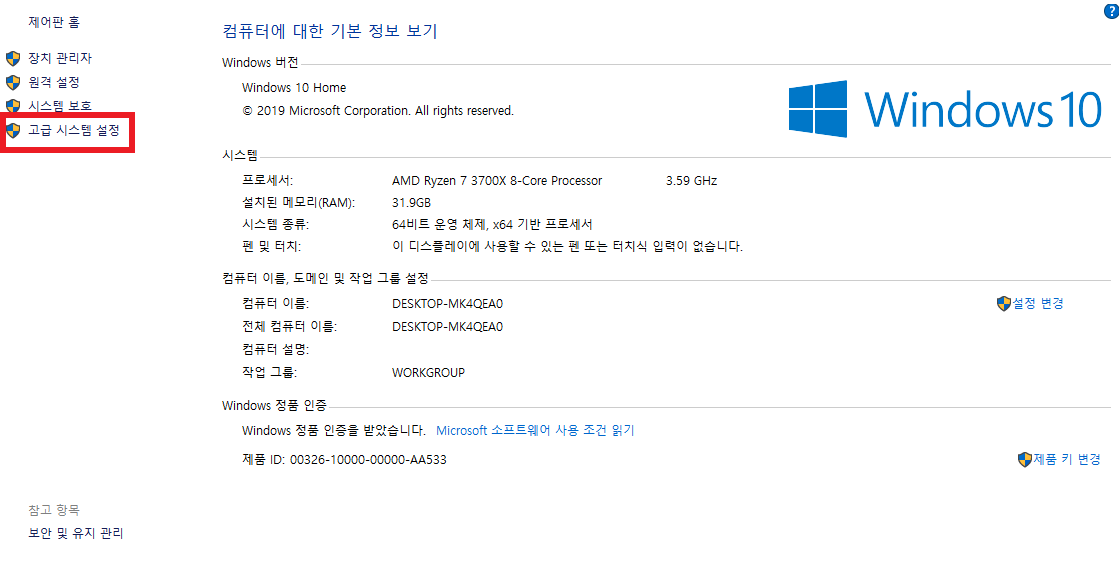
Task: Click the 컴퓨터 설명: label
Action: click(275, 350)
